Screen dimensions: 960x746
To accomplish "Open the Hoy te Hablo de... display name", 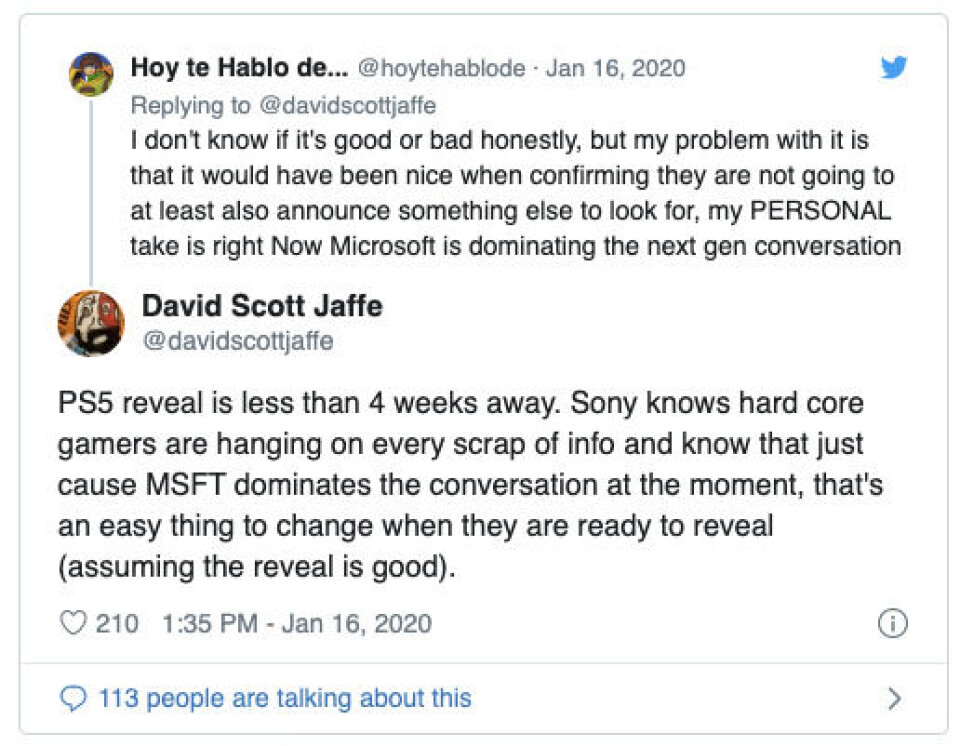I will (239, 67).
